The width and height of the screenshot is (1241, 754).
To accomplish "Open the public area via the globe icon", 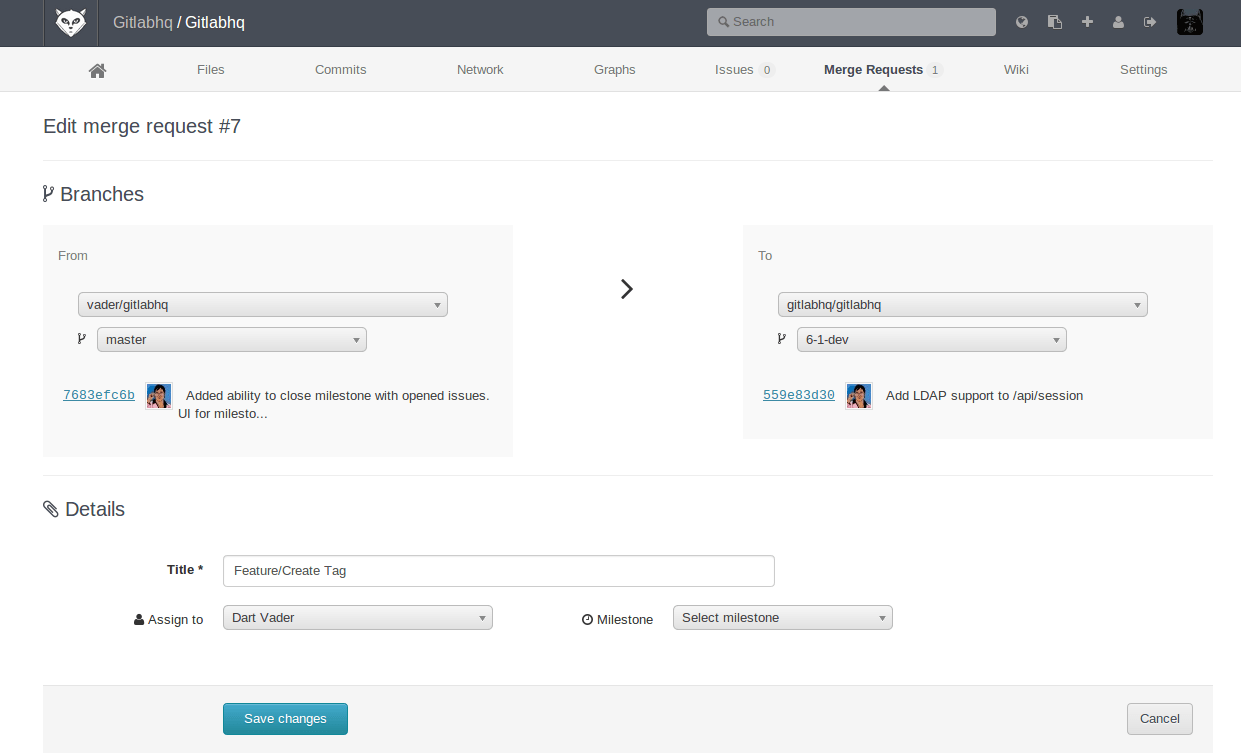I will [1021, 21].
